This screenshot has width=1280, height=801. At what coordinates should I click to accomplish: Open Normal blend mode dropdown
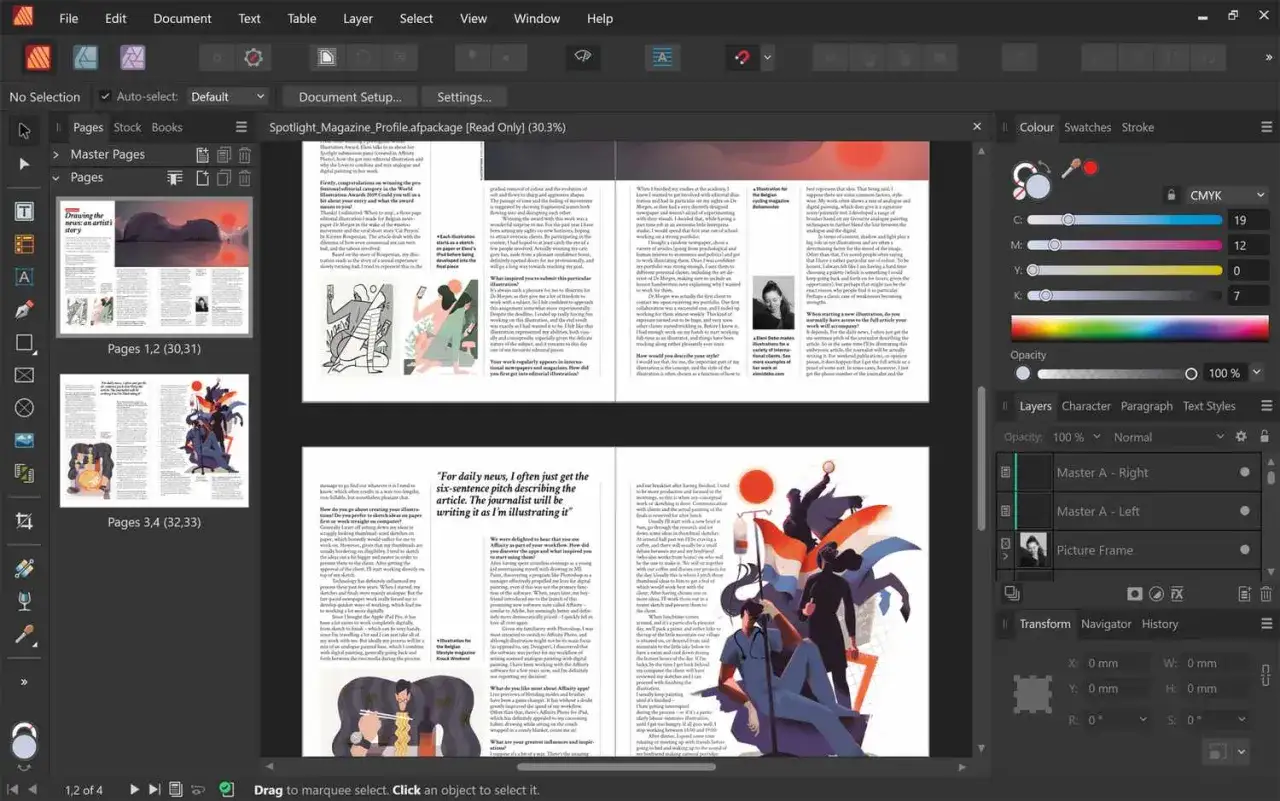point(1167,437)
